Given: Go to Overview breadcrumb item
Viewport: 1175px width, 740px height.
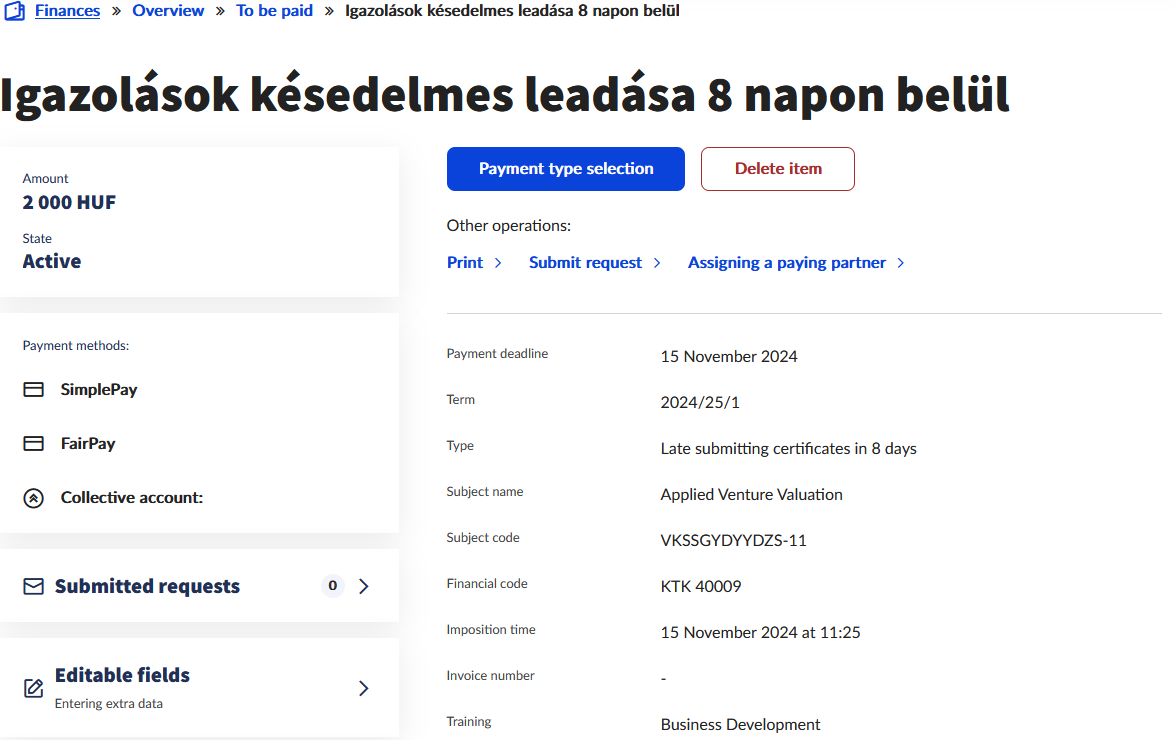Looking at the screenshot, I should (x=168, y=11).
